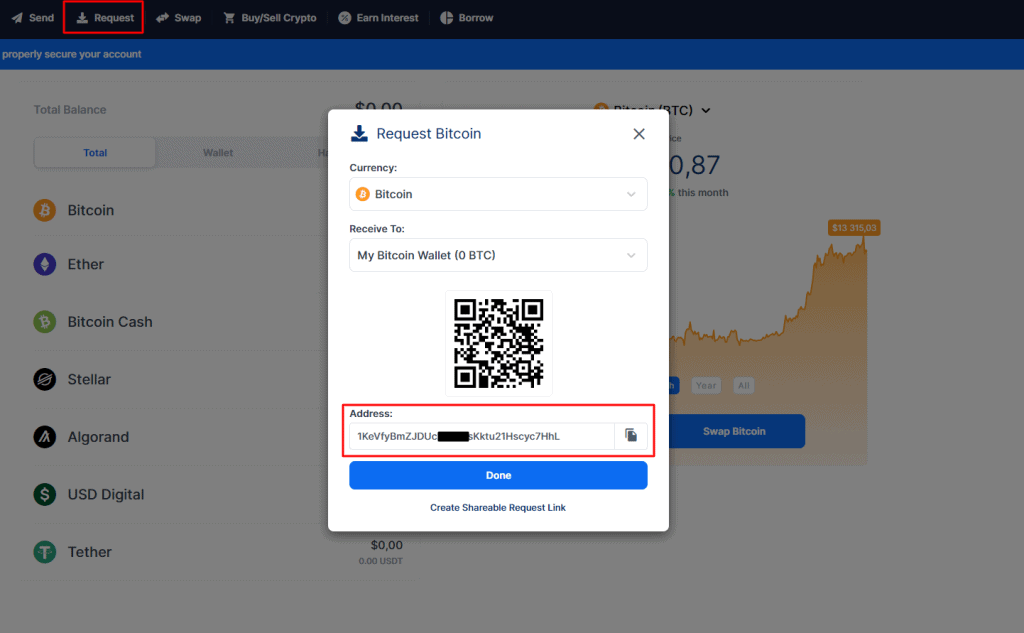Click the Bitcoin Cash coin icon
This screenshot has height=633, width=1024.
[44, 322]
